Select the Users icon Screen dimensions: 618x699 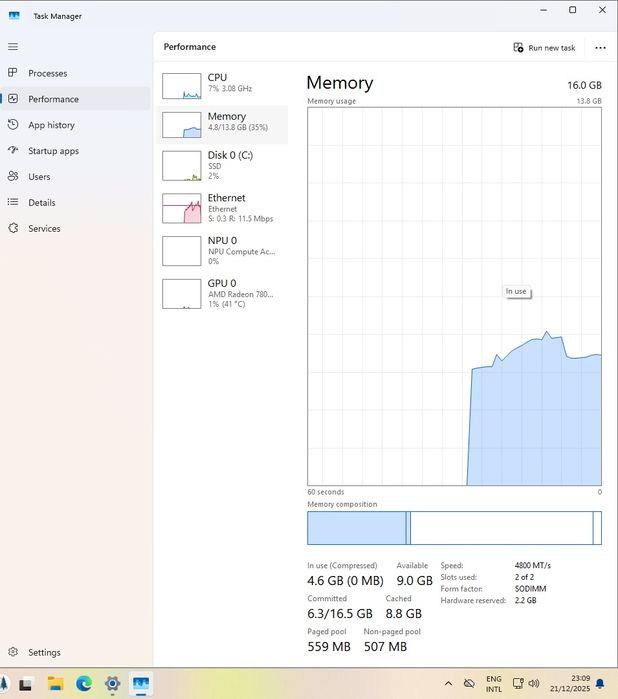[x=13, y=177]
